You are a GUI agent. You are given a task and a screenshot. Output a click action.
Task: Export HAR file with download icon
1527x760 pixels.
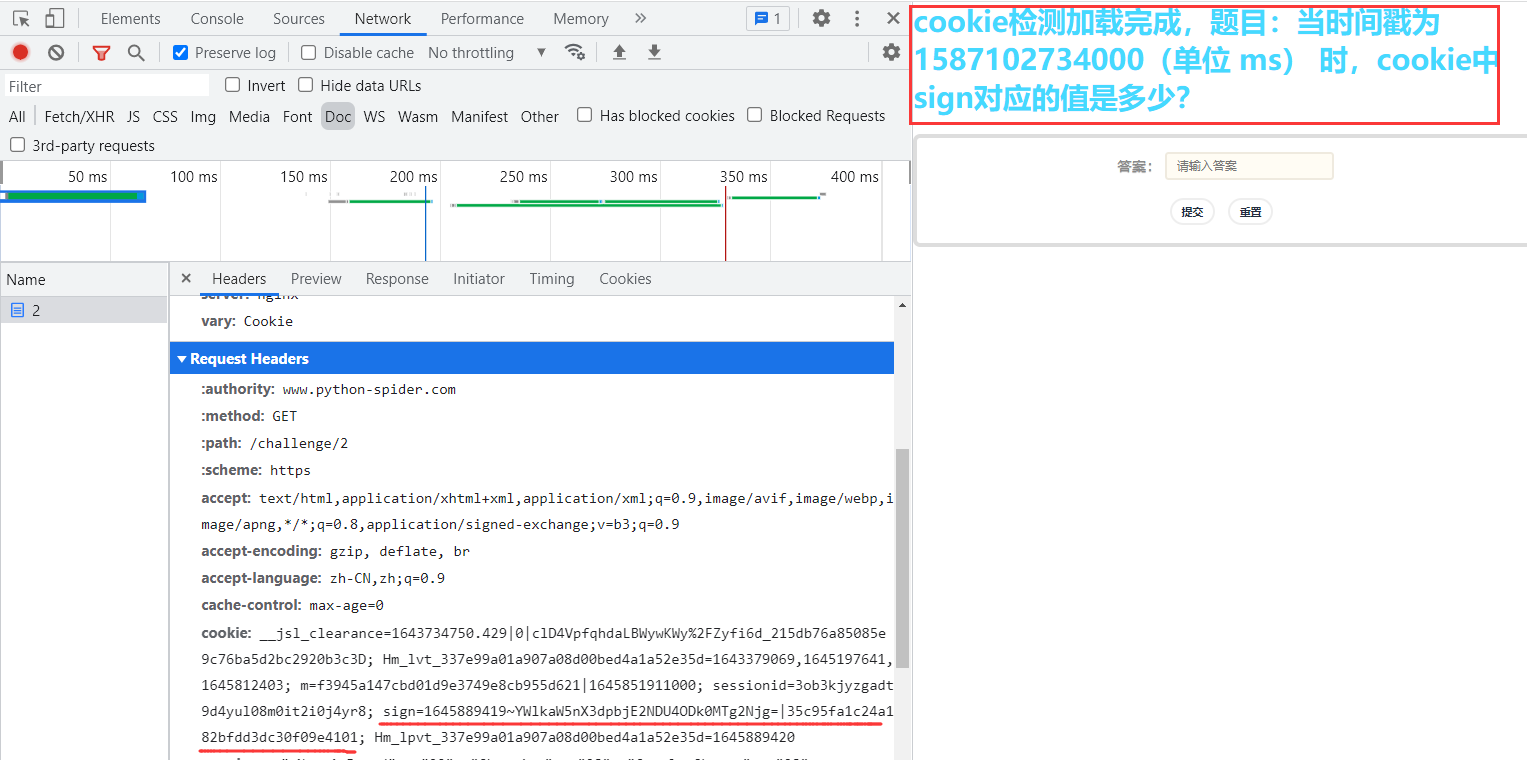(654, 52)
